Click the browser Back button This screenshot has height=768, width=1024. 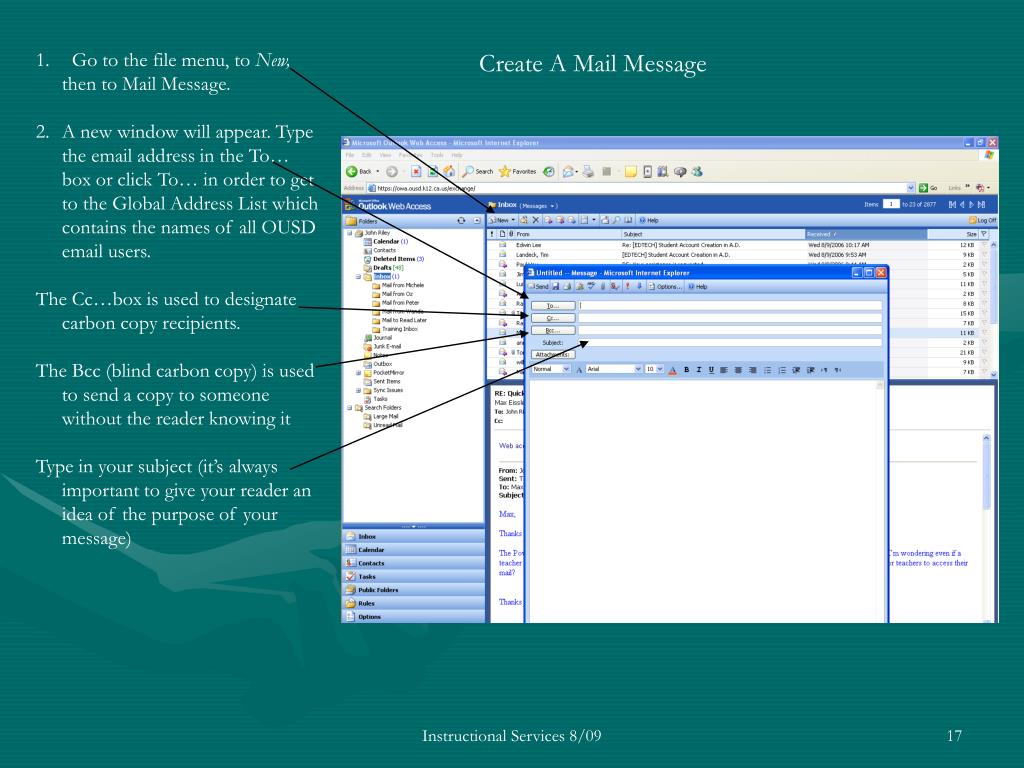click(359, 171)
